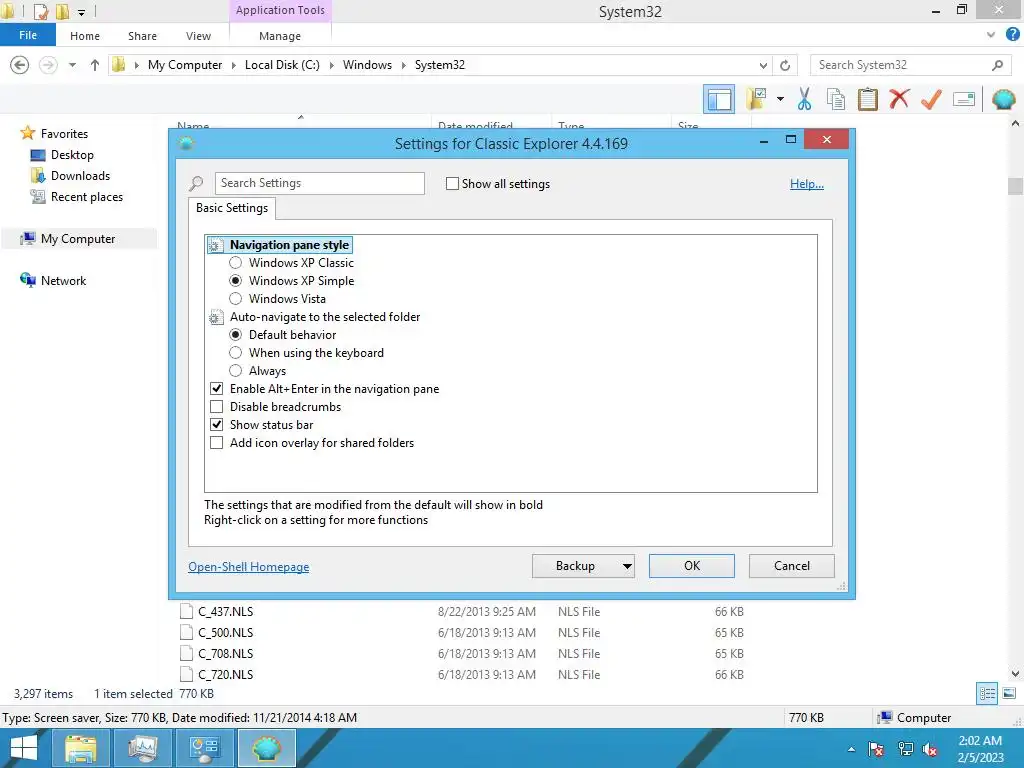Click the New folder icon in title bar
1024x768 pixels.
point(62,11)
